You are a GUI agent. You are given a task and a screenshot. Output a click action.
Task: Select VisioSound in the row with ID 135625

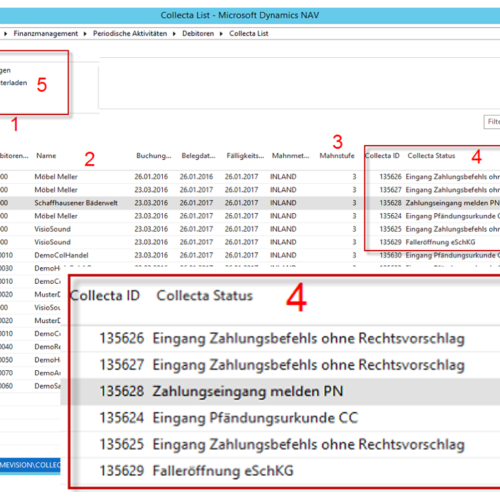tap(52, 229)
